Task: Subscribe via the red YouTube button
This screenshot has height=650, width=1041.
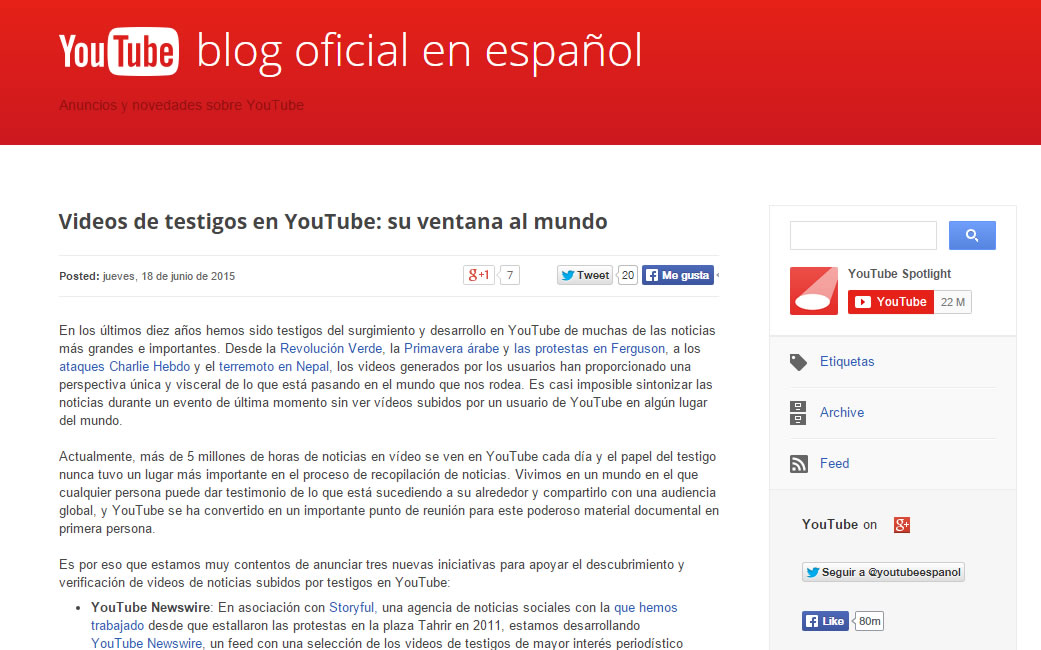Action: coord(889,301)
